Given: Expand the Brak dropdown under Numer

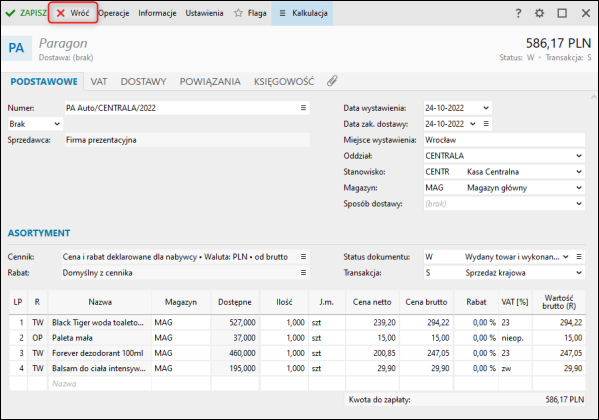Looking at the screenshot, I should tap(35, 124).
